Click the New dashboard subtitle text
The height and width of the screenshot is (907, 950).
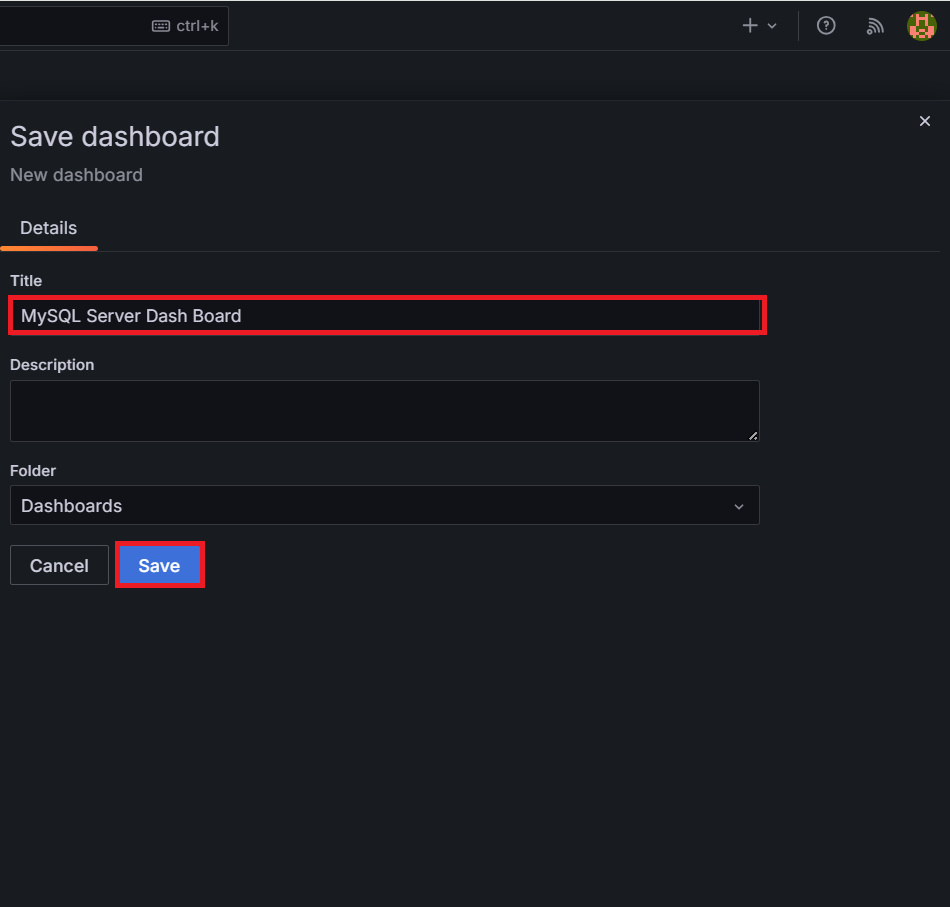(76, 175)
